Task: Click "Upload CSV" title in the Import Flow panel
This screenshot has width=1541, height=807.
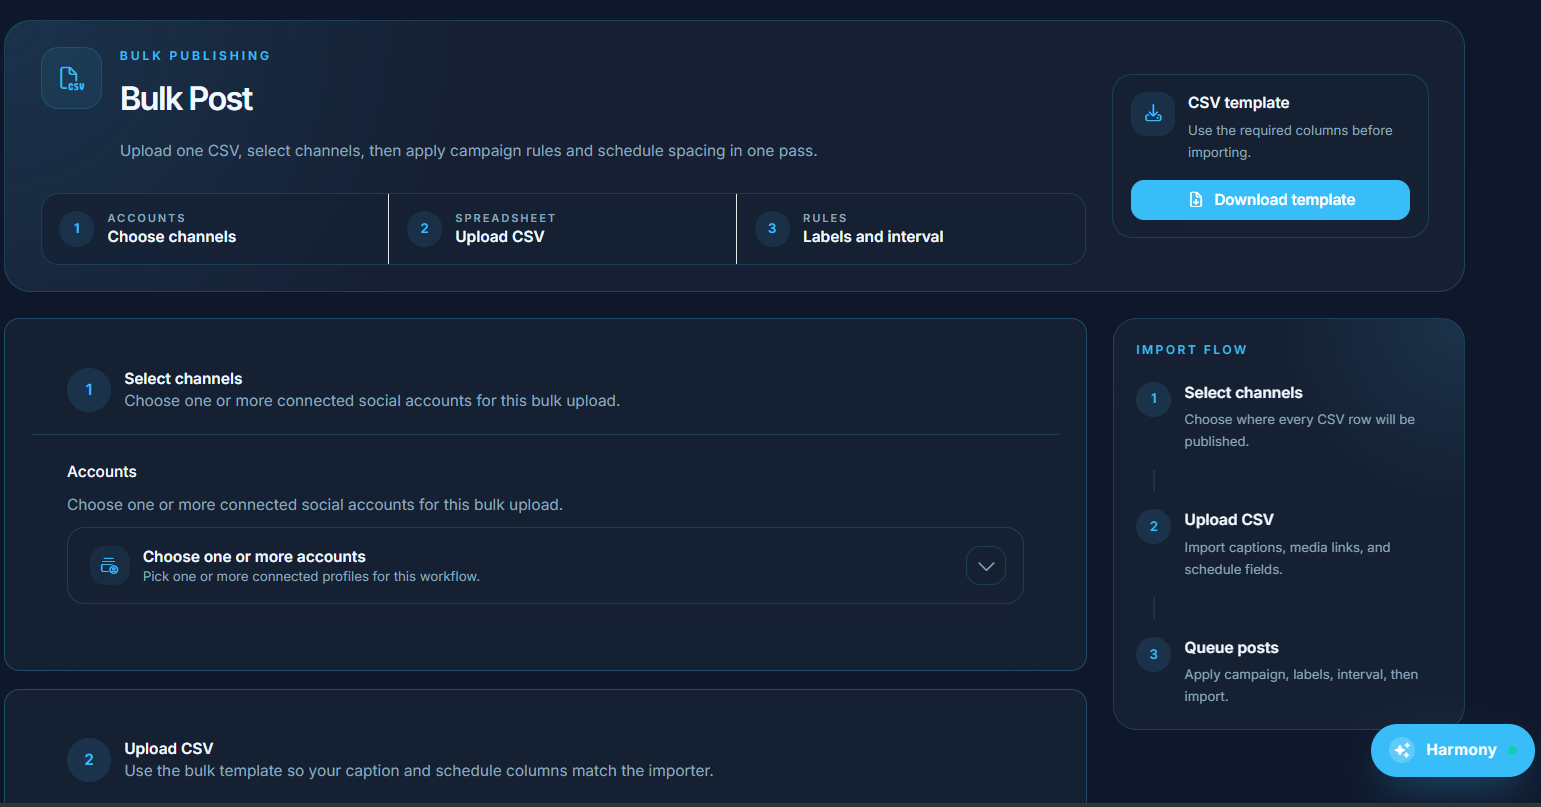Action: pos(1229,520)
